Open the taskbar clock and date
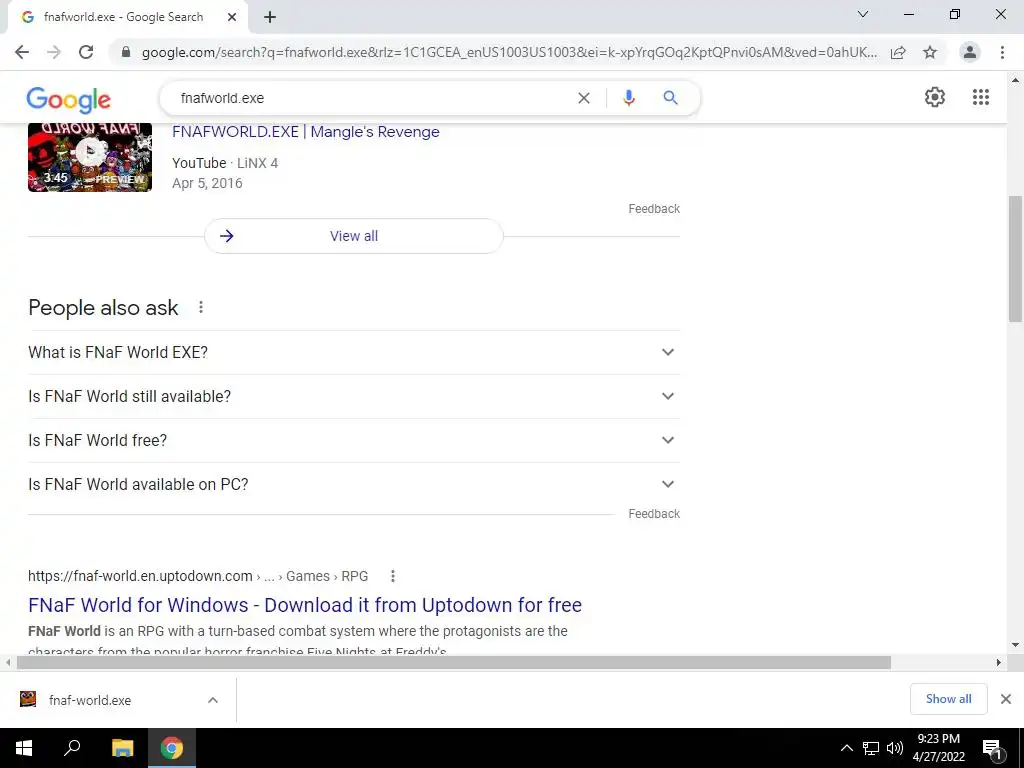This screenshot has height=768, width=1024. pos(938,748)
